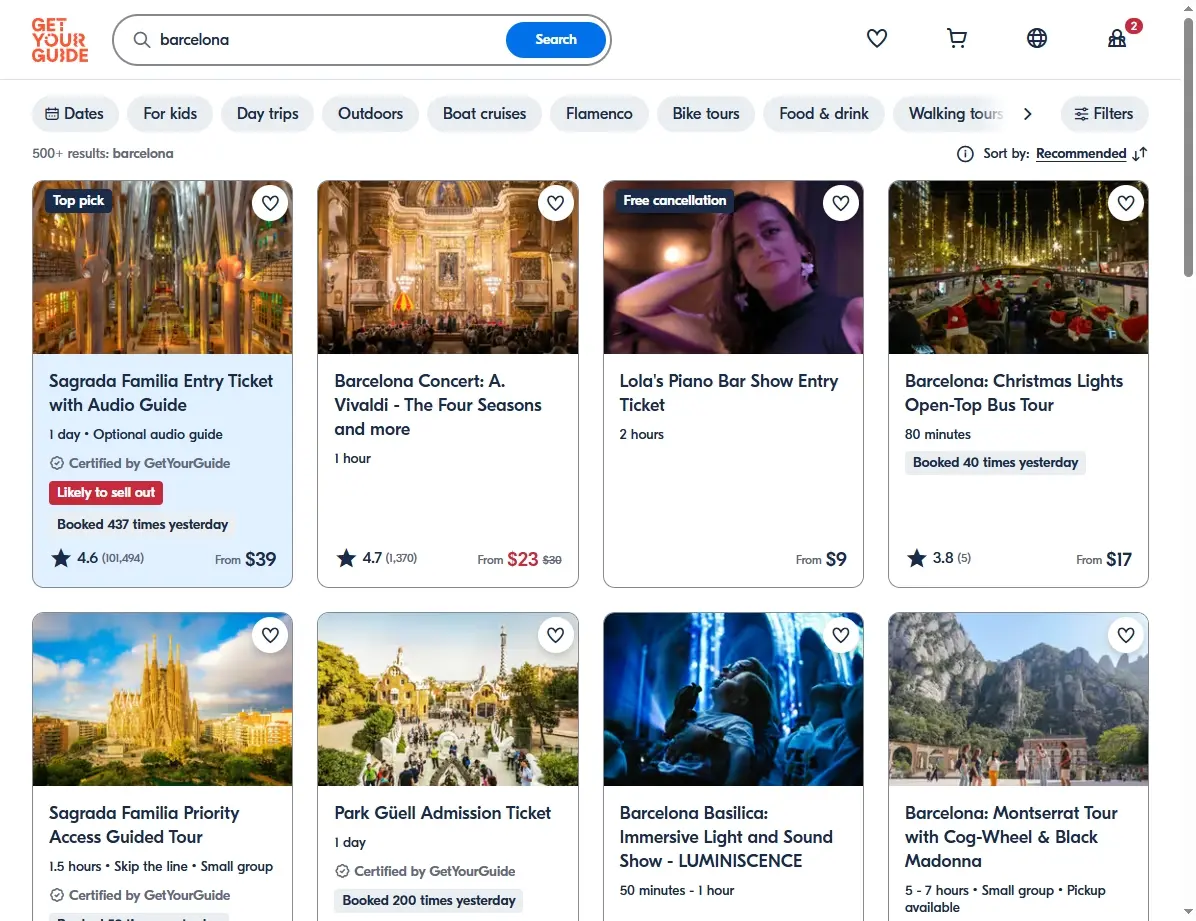Open the Filters panel
1196x921 pixels.
pyautogui.click(x=1104, y=114)
